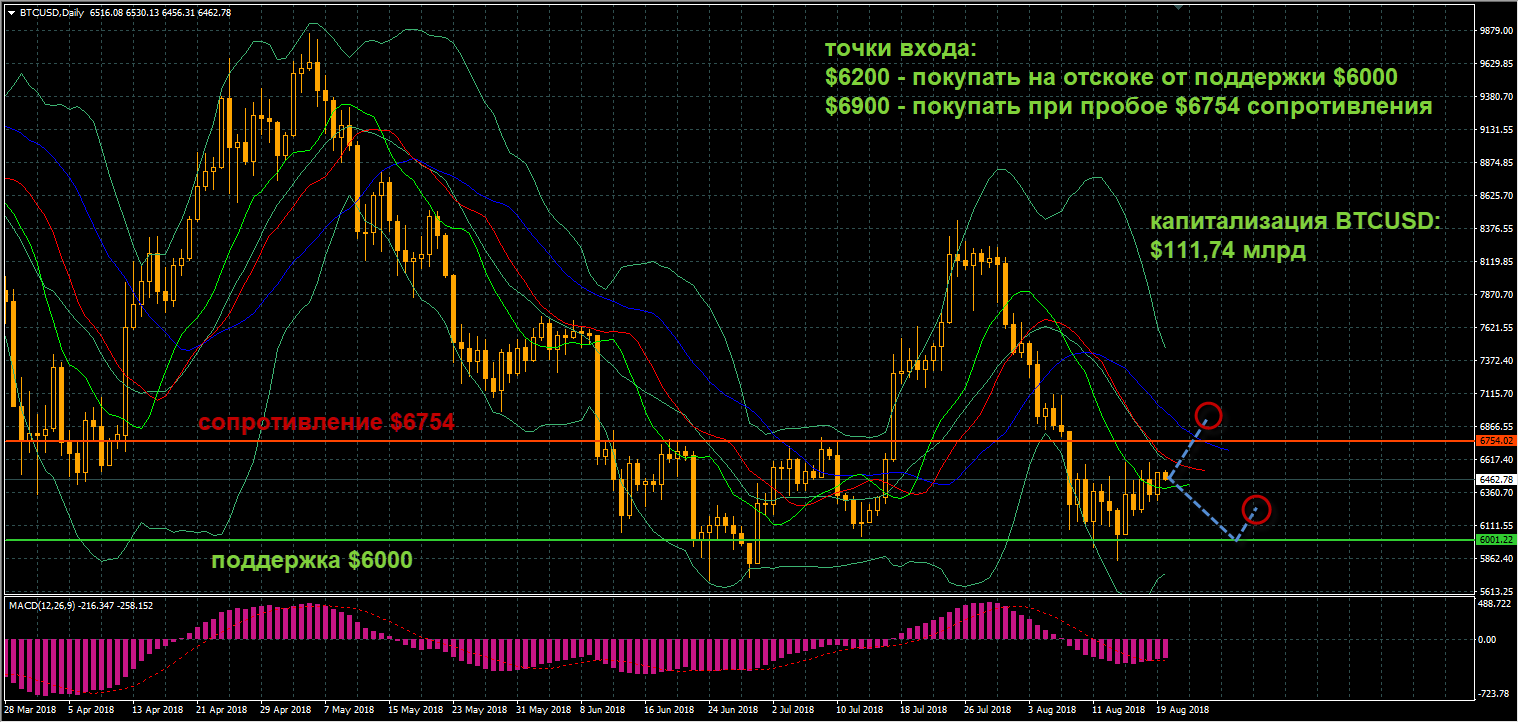Click the 5862.40 price axis label

(x=1497, y=559)
